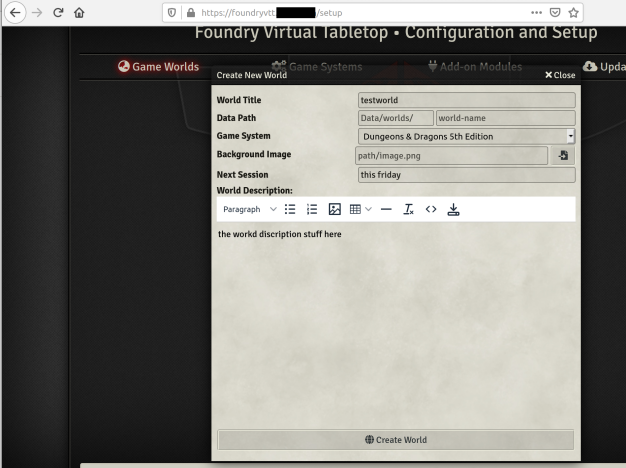This screenshot has height=468, width=626.
Task: Click the Background Image label
Action: (x=254, y=155)
